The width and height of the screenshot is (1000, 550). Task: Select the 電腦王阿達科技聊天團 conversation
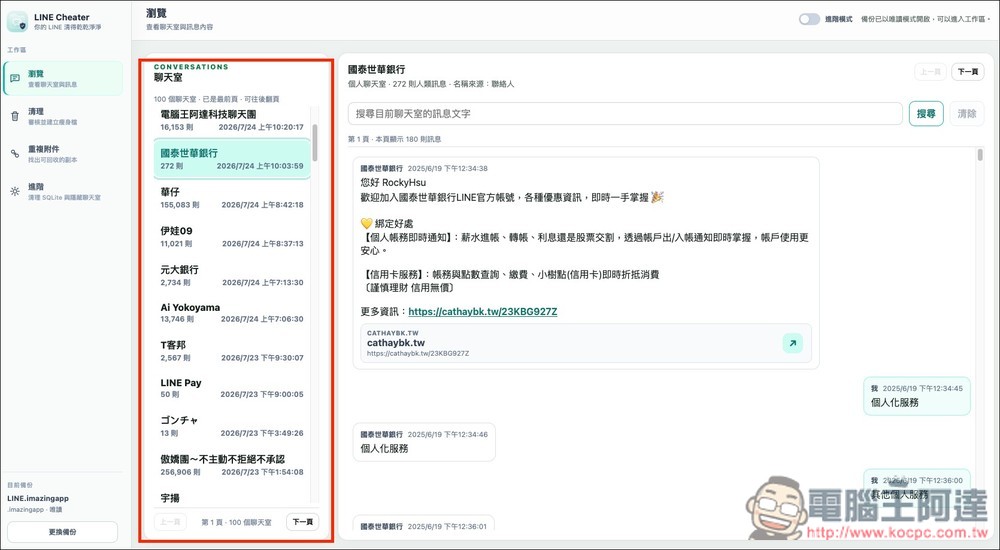[232, 120]
